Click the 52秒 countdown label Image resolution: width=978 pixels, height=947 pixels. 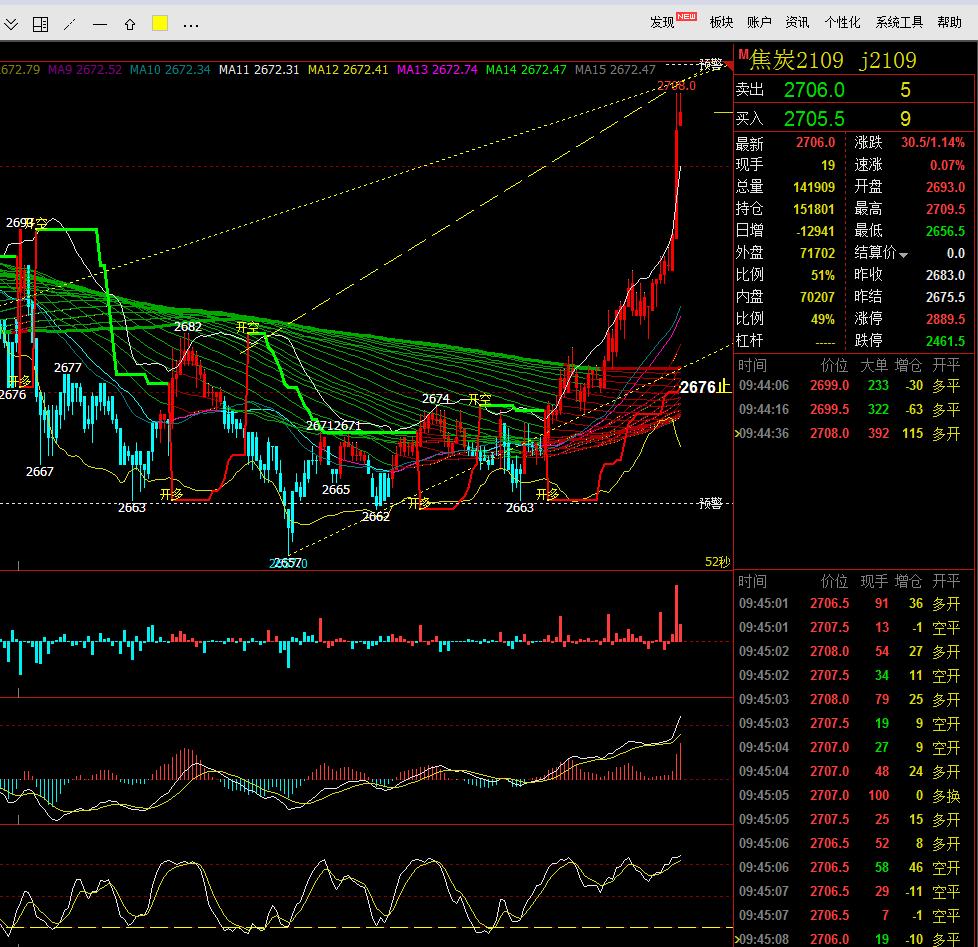point(717,561)
